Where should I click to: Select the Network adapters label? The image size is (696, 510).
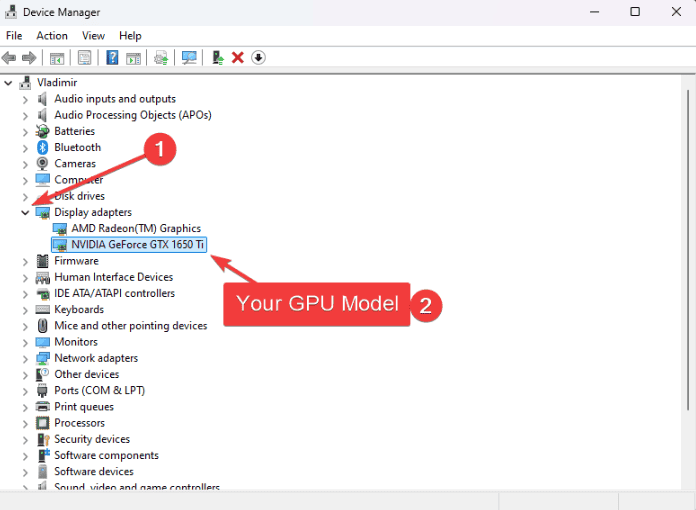(96, 358)
